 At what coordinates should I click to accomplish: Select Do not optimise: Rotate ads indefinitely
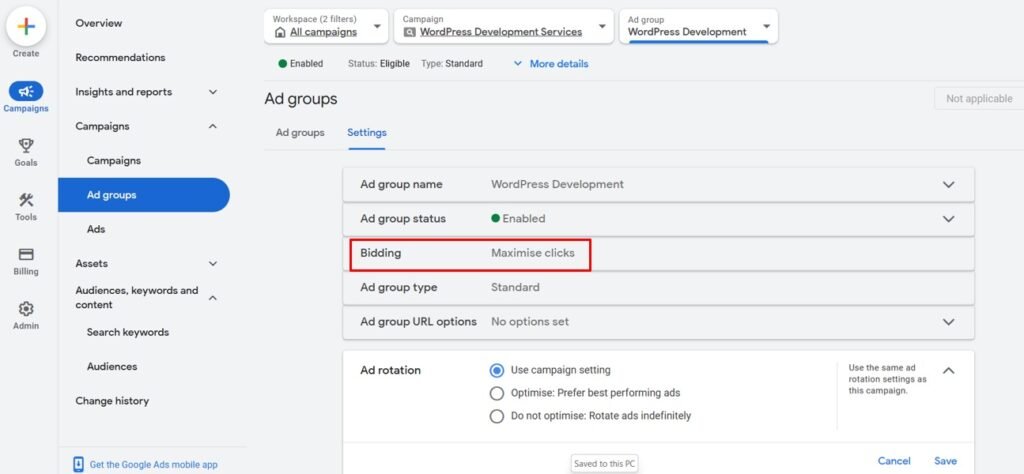(497, 416)
